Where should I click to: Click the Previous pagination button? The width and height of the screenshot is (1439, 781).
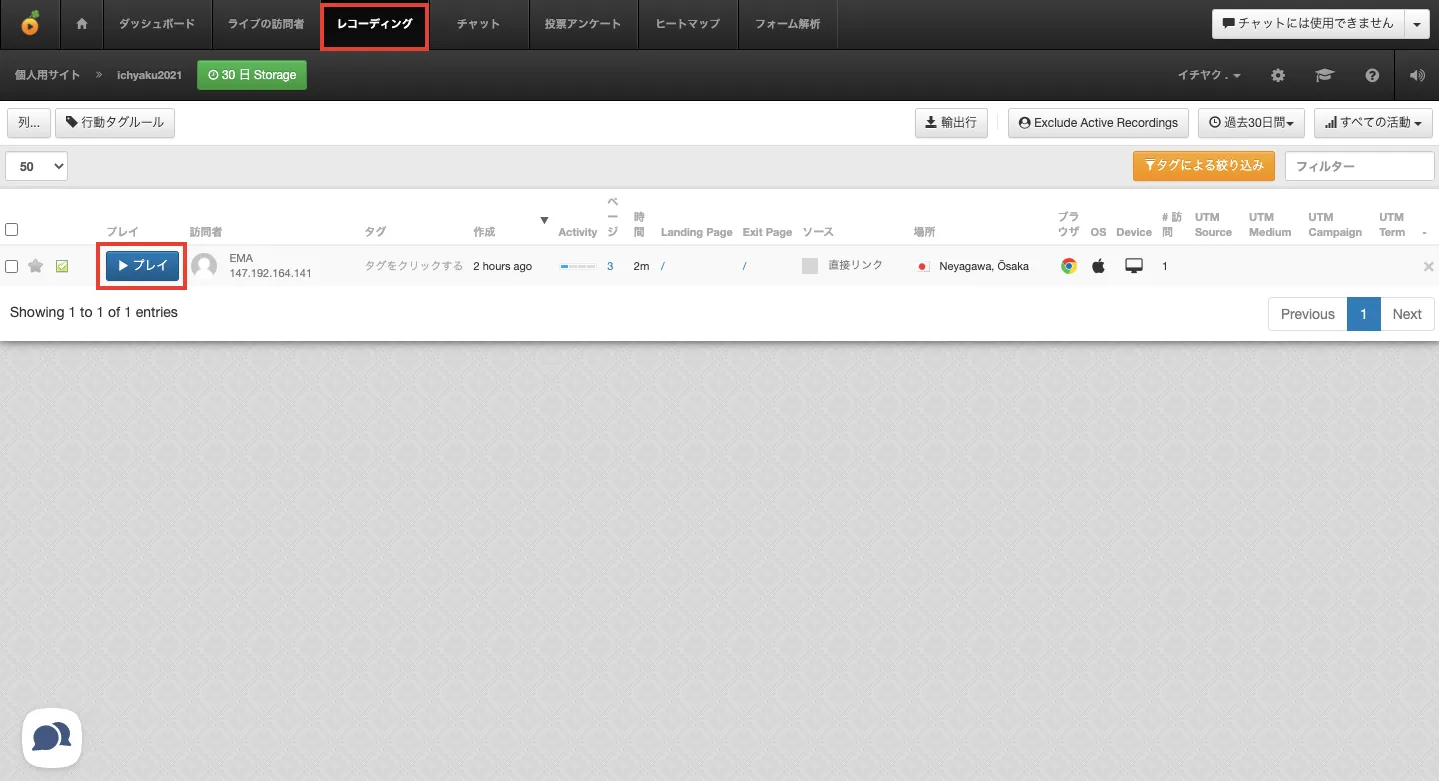pos(1308,314)
